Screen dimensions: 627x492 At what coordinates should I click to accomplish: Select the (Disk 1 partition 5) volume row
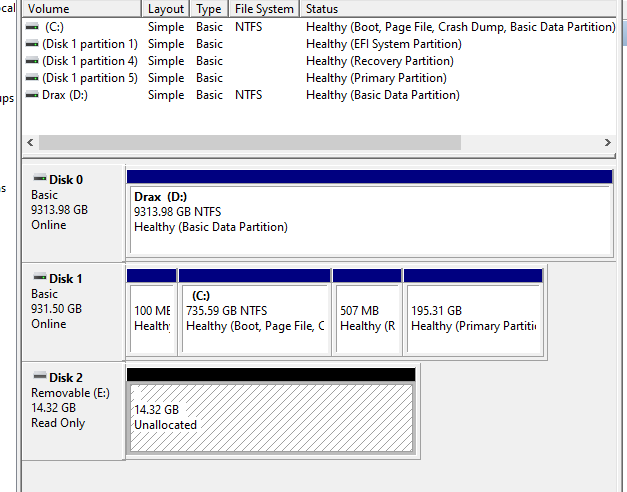pos(319,78)
